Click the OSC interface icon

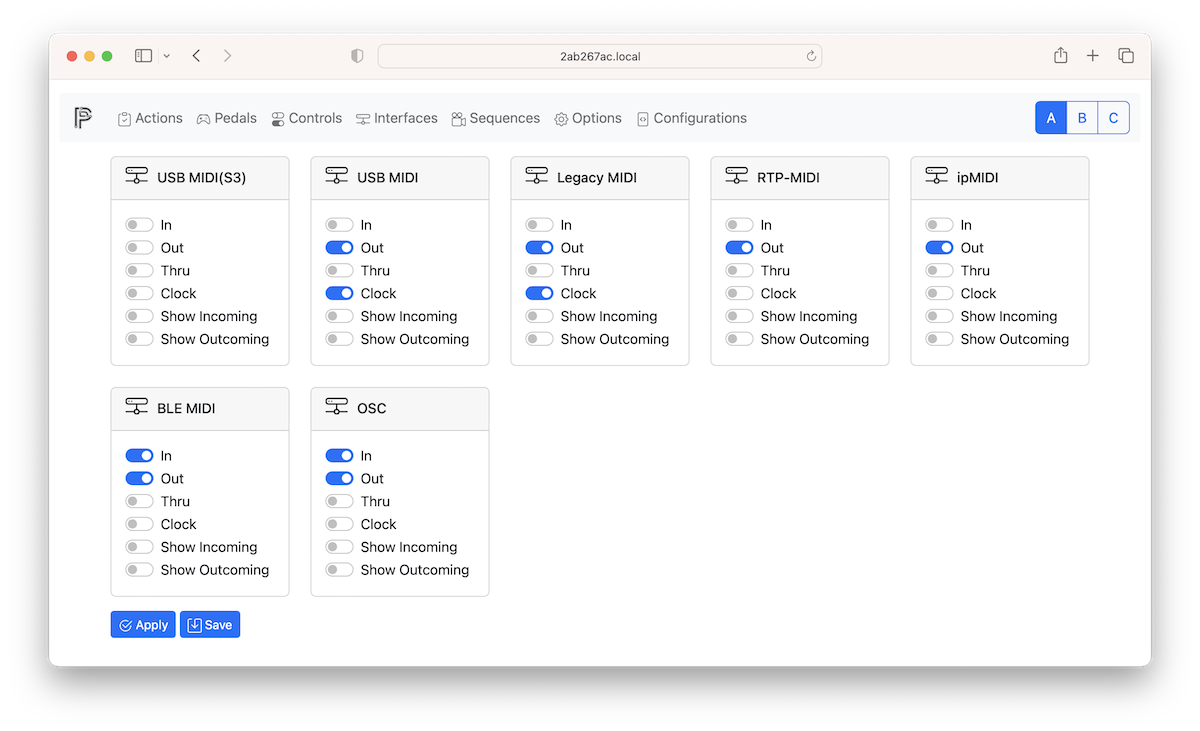click(337, 408)
